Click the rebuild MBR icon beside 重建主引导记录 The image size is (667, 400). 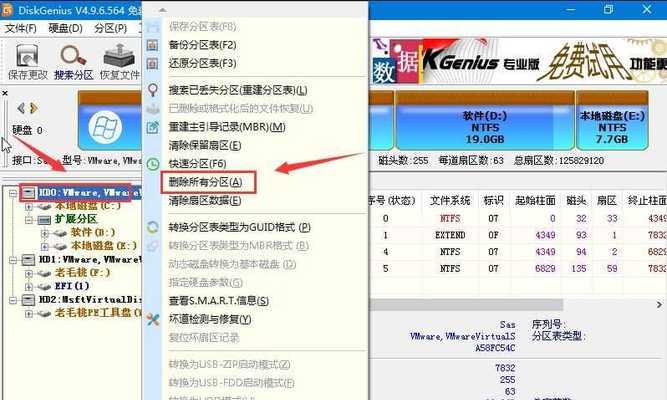pos(152,127)
